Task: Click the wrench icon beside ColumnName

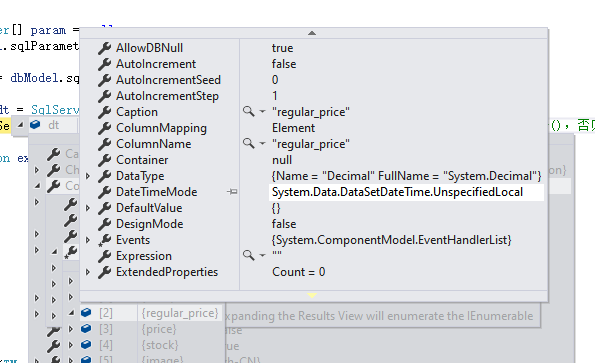Action: (x=104, y=144)
